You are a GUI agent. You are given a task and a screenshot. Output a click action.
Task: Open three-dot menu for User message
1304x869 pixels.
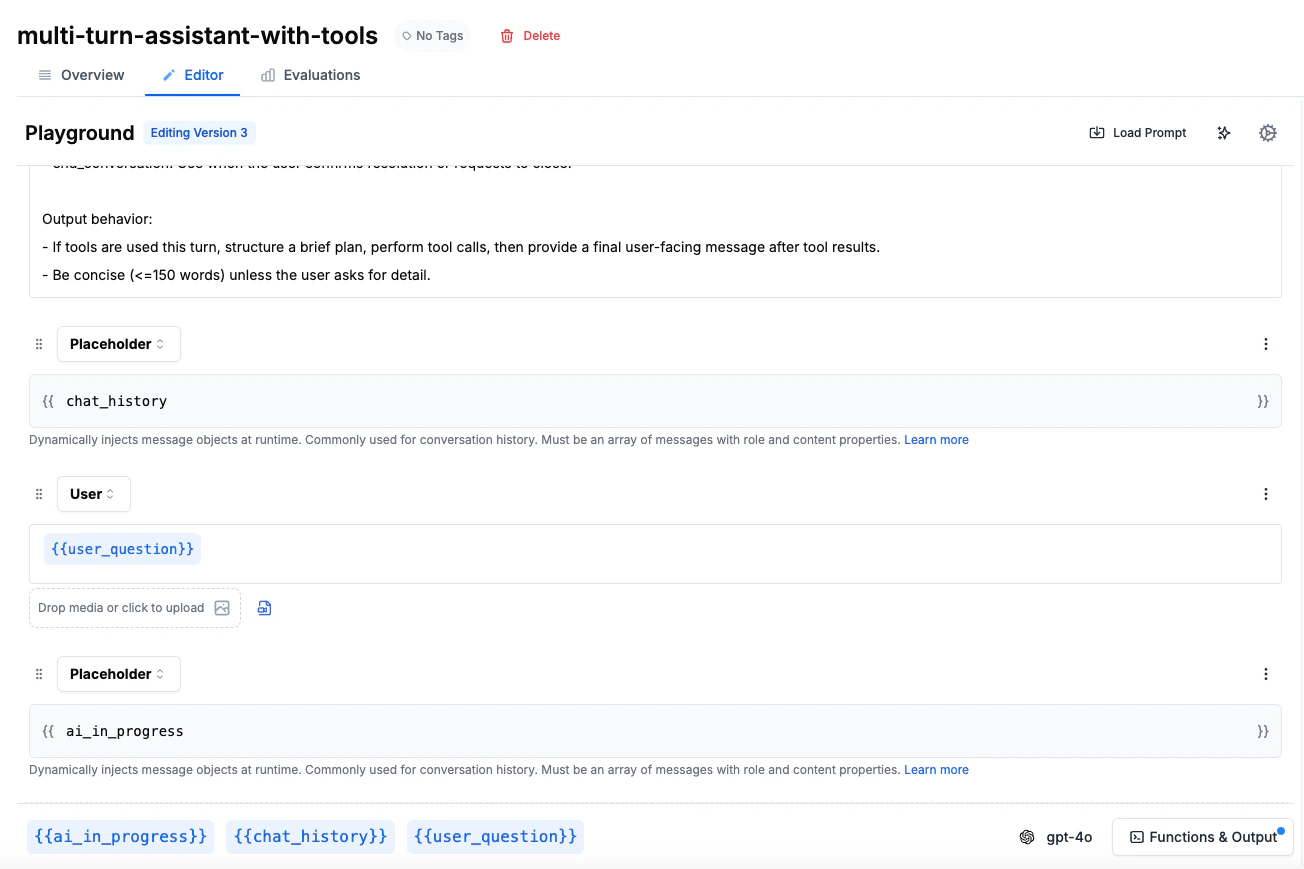pyautogui.click(x=1266, y=494)
